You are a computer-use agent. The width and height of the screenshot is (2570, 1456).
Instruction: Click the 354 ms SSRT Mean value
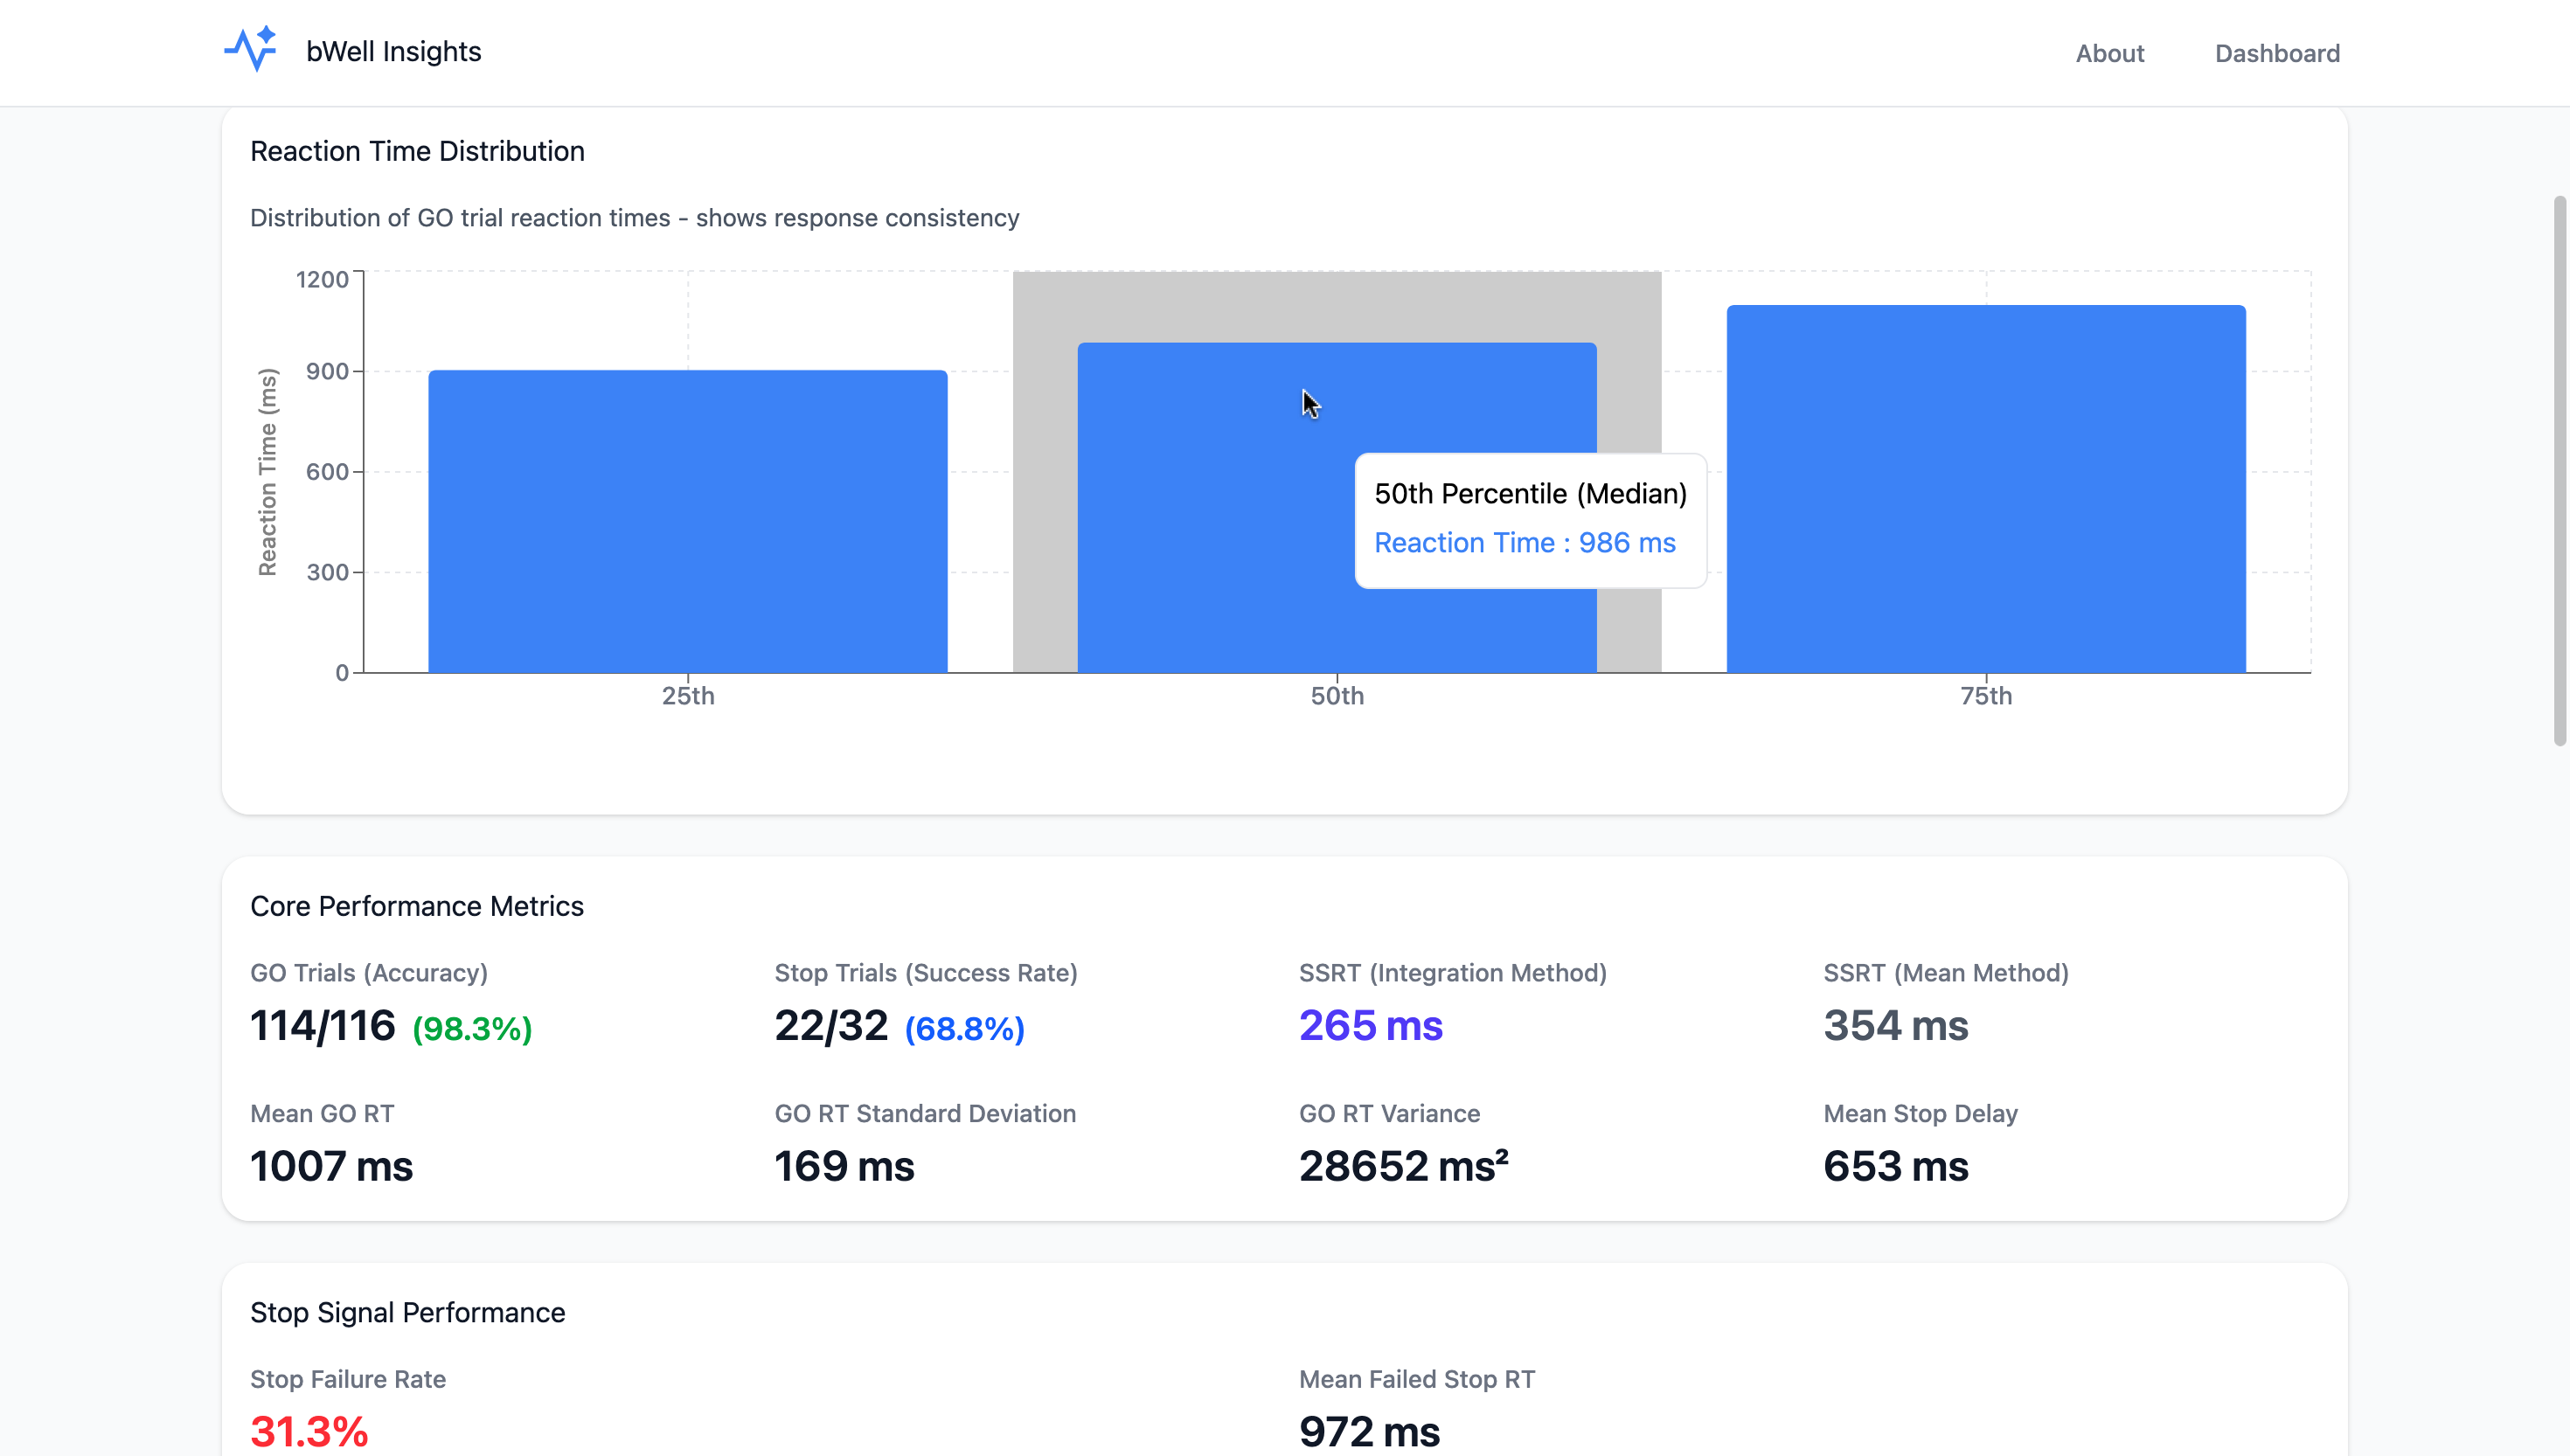pos(1895,1026)
